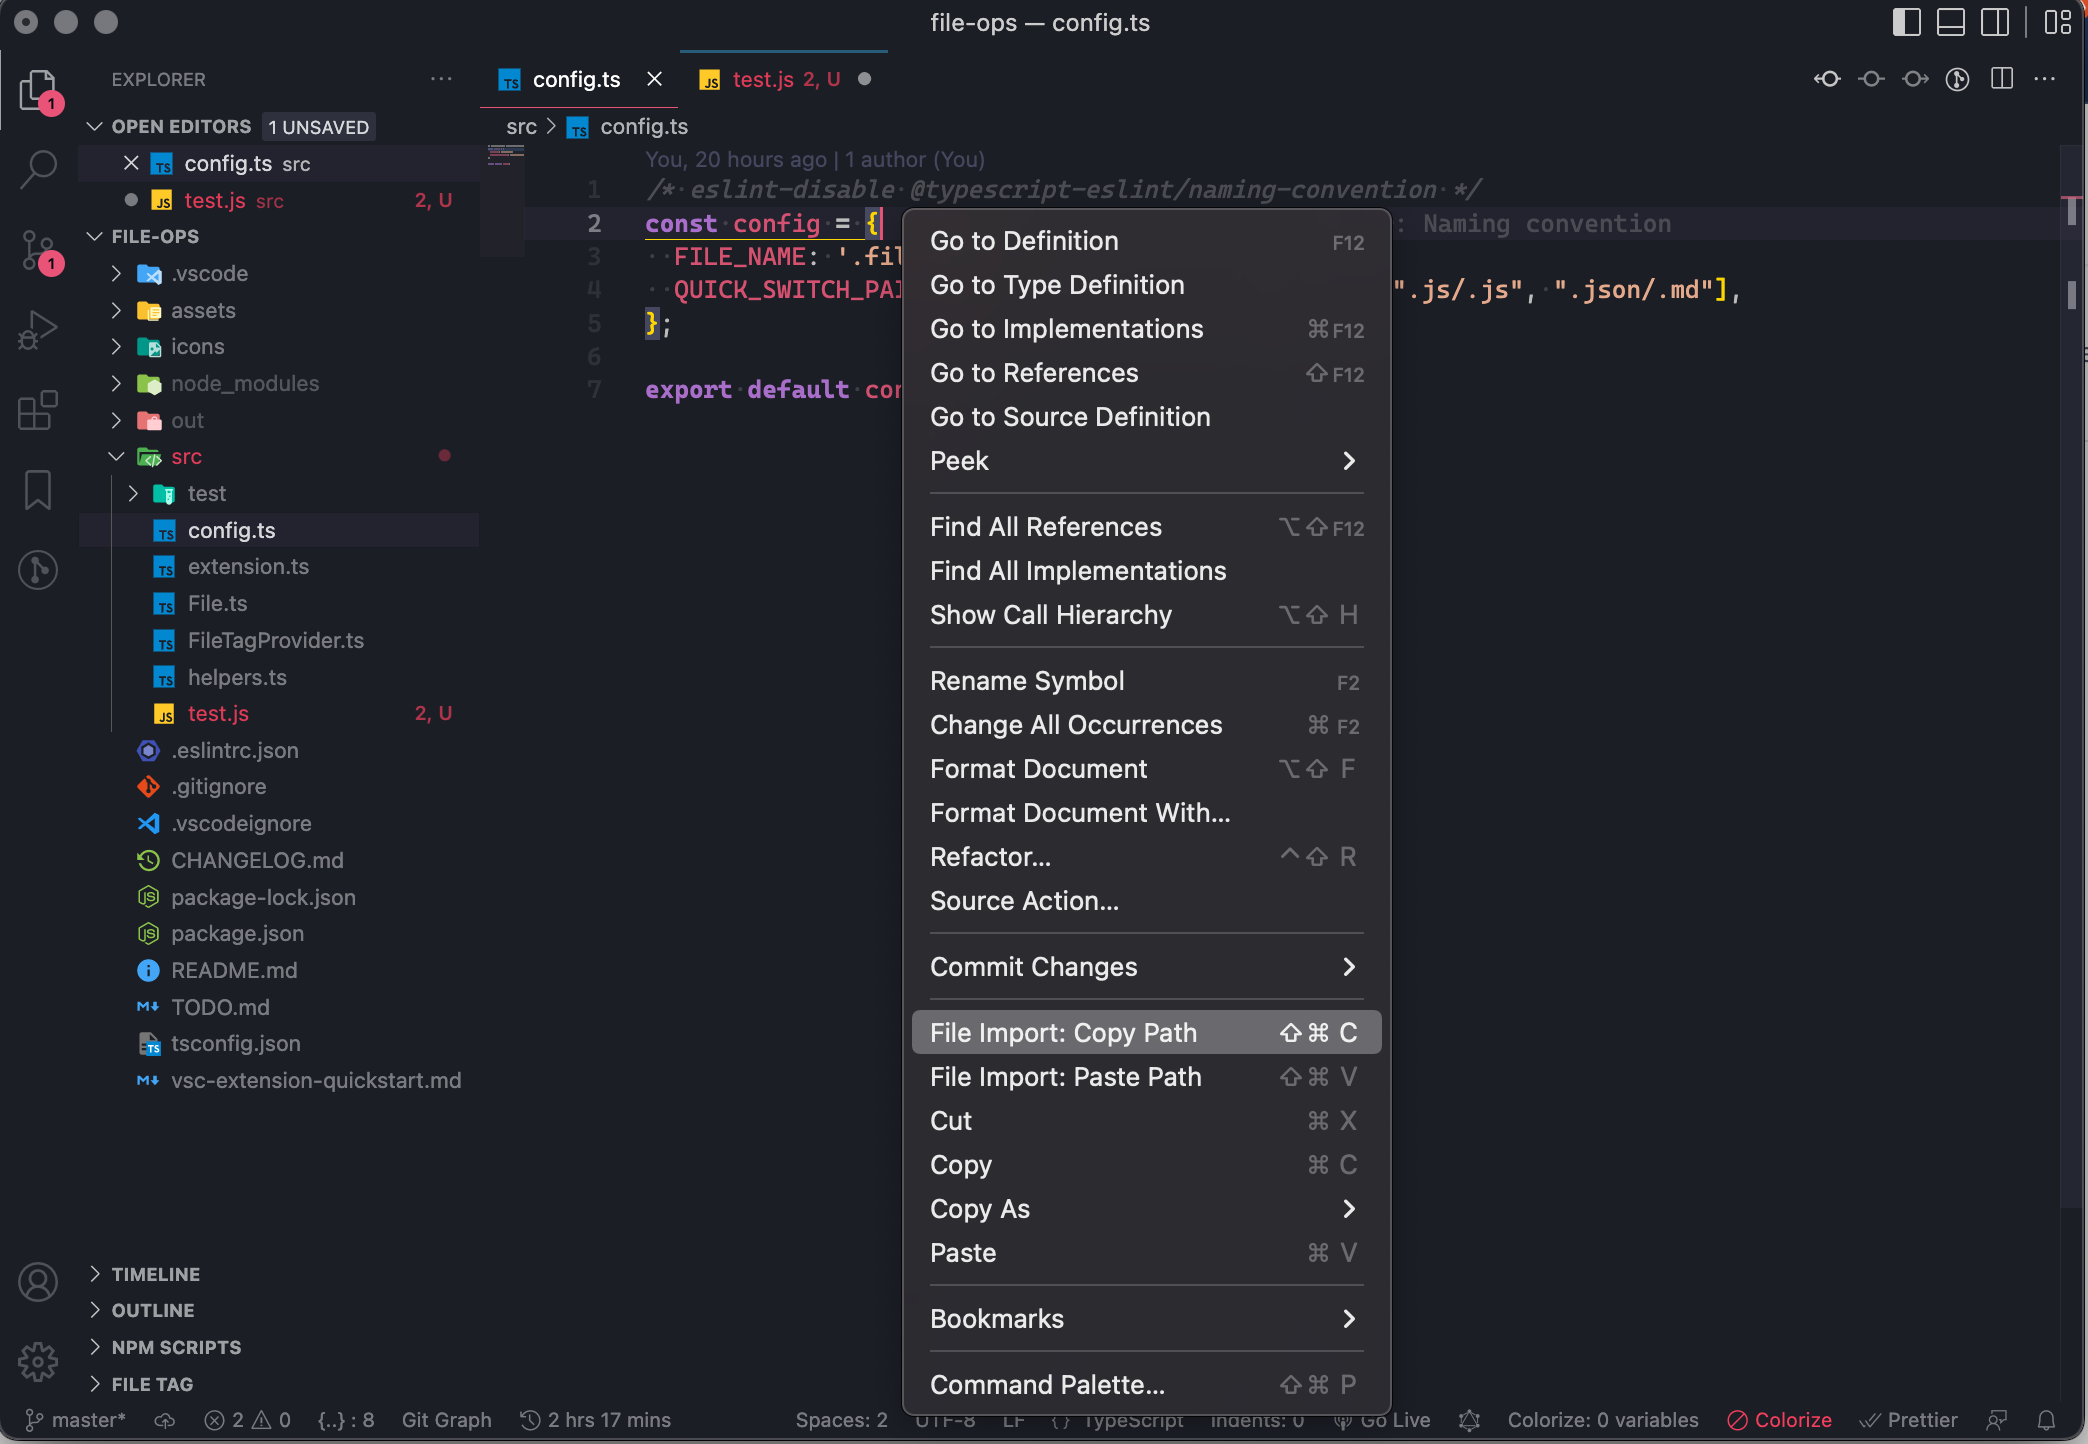Click the circular git icon in editor toolbar
The image size is (2088, 1444).
1958,79
